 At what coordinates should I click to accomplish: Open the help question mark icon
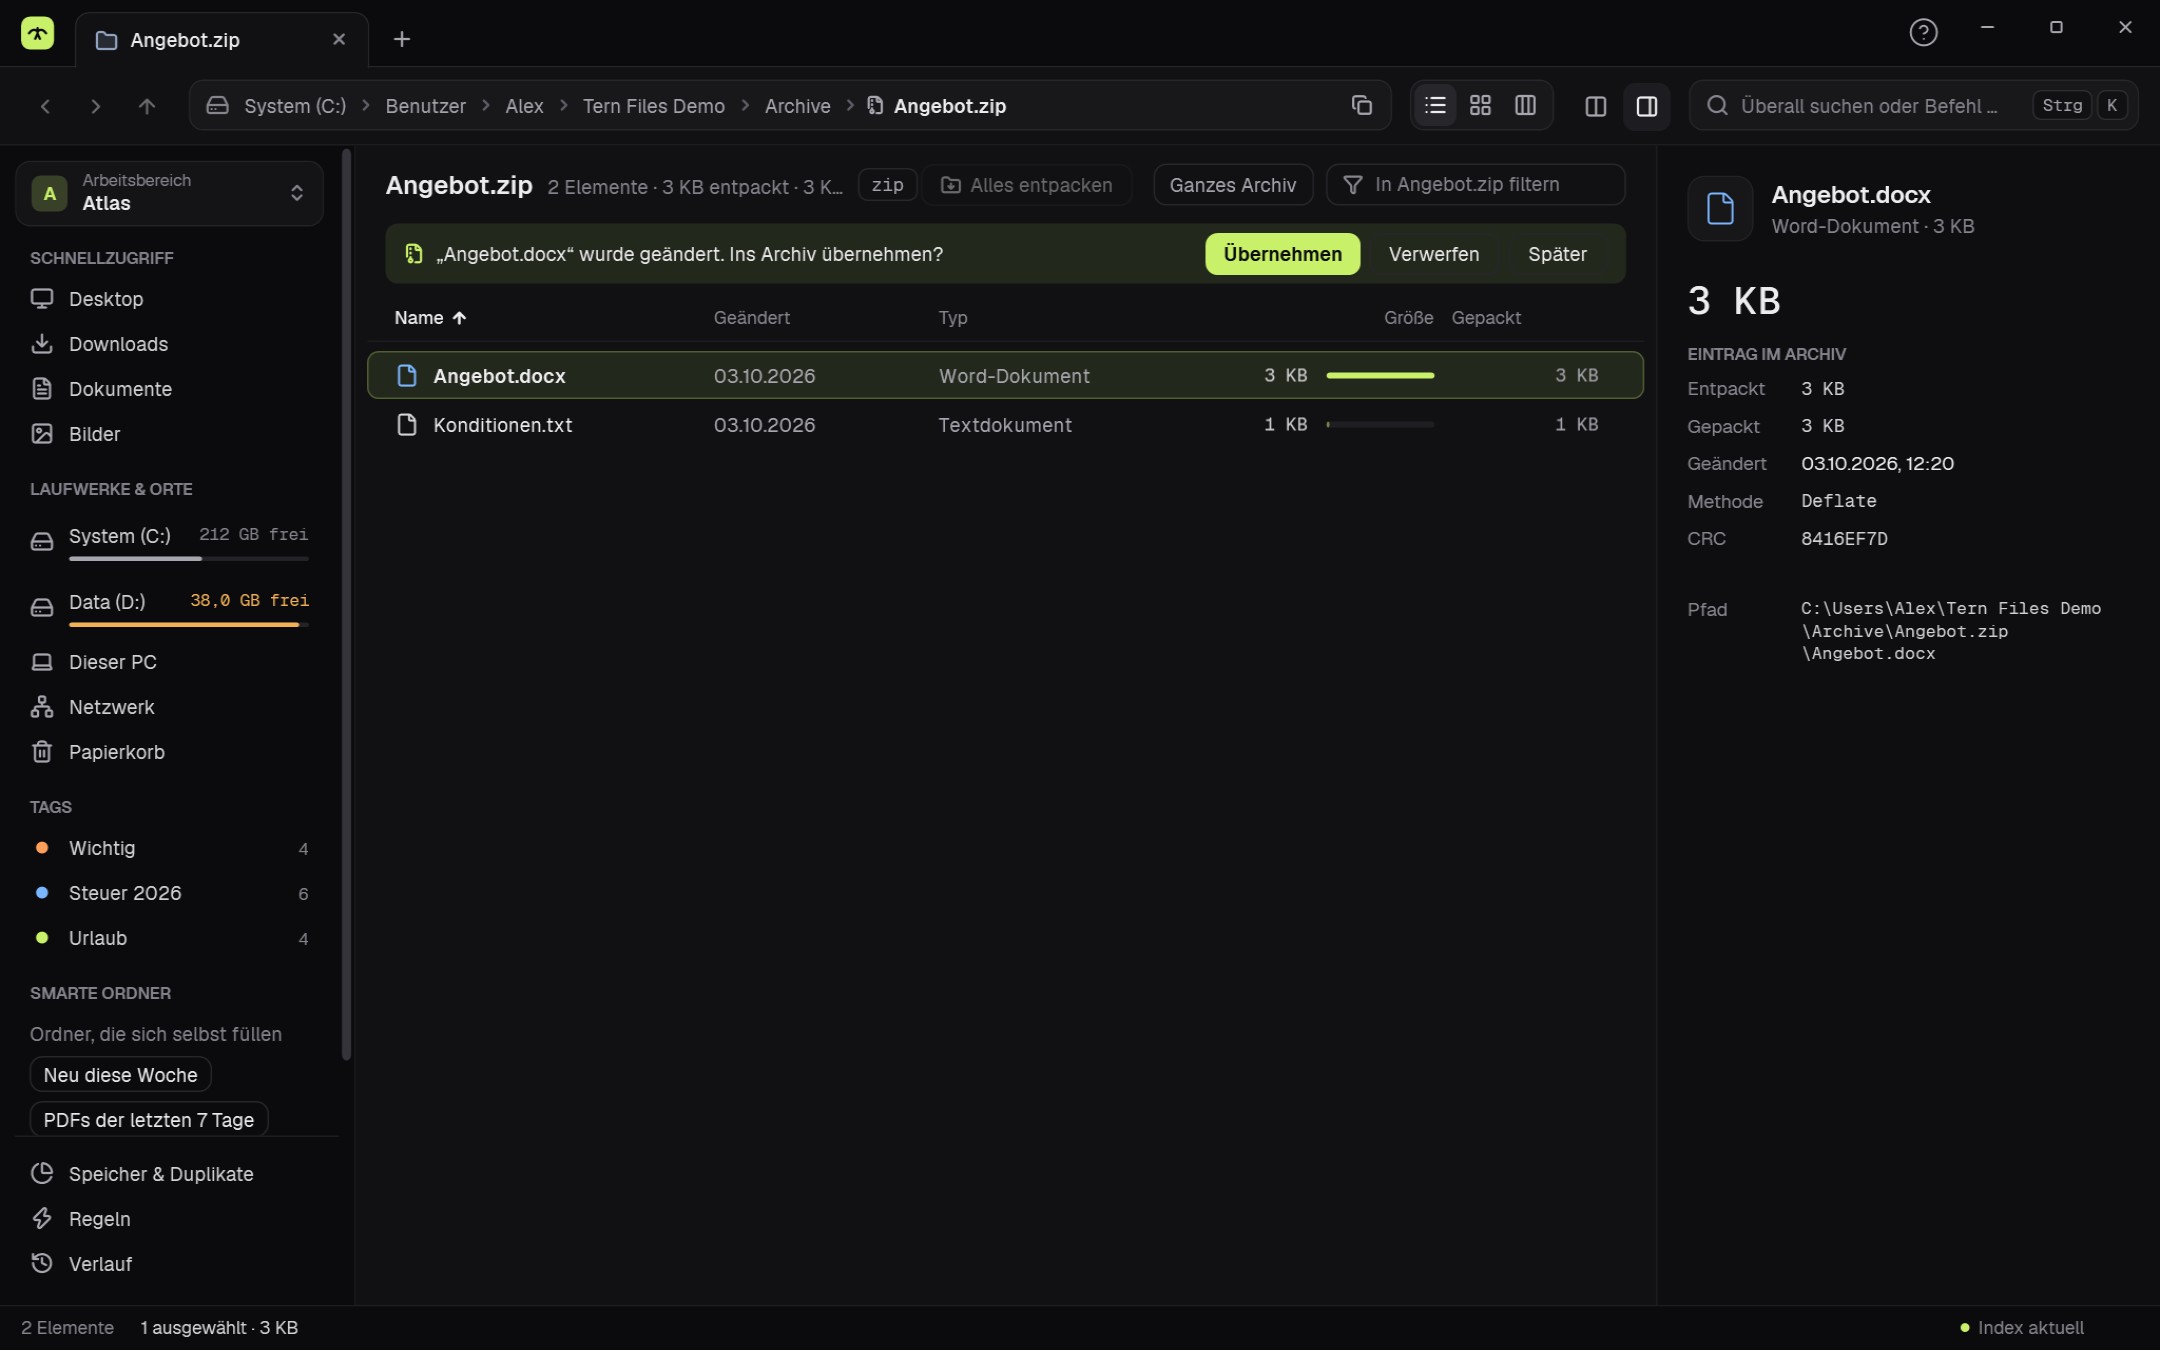click(1923, 32)
